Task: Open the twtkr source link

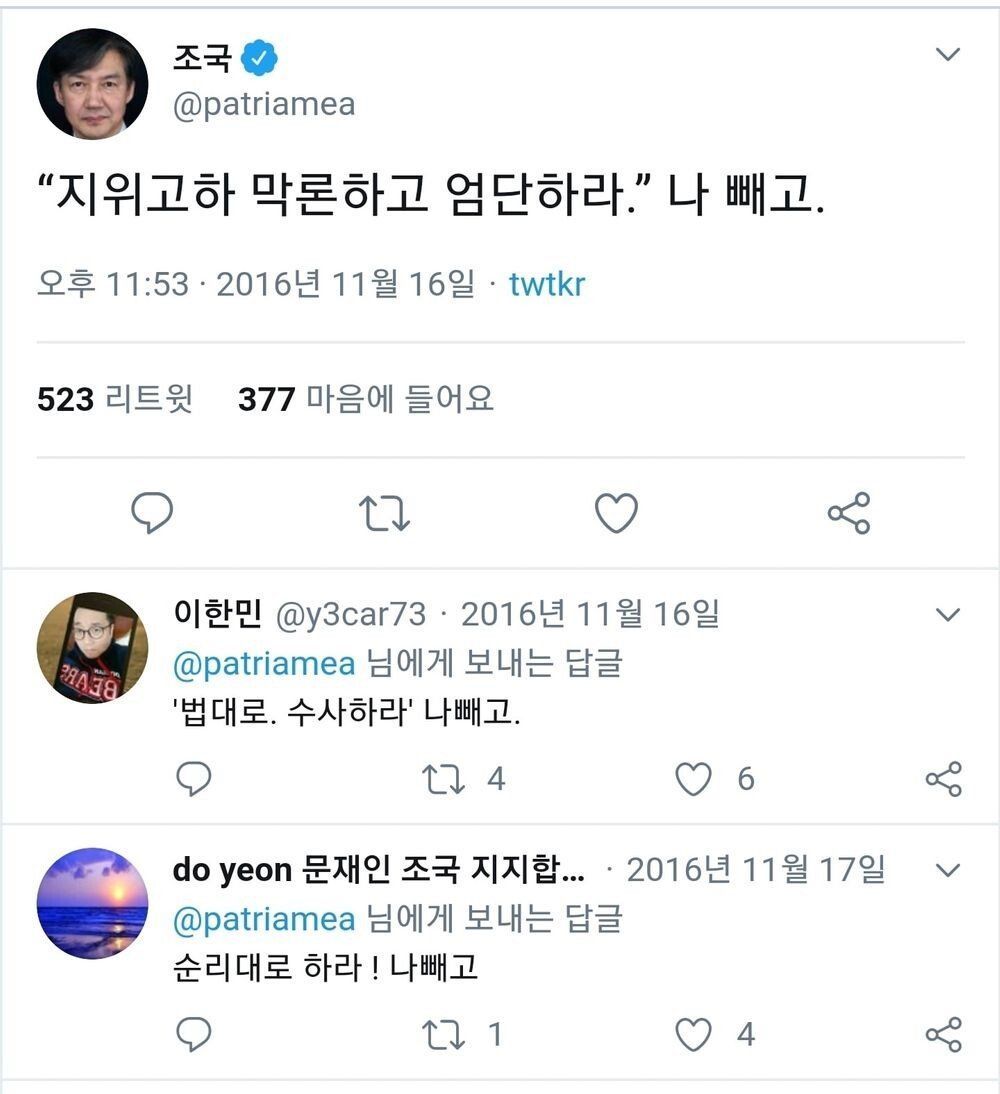Action: click(547, 285)
